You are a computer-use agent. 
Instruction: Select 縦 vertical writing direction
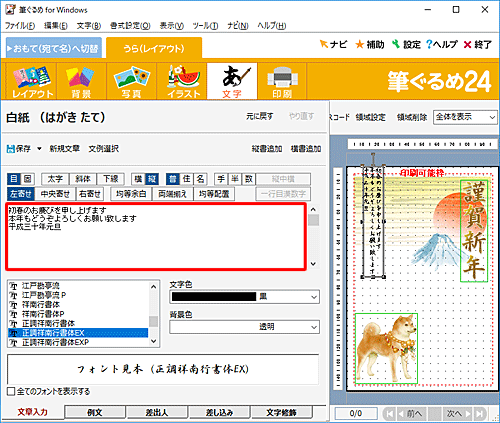(152, 179)
